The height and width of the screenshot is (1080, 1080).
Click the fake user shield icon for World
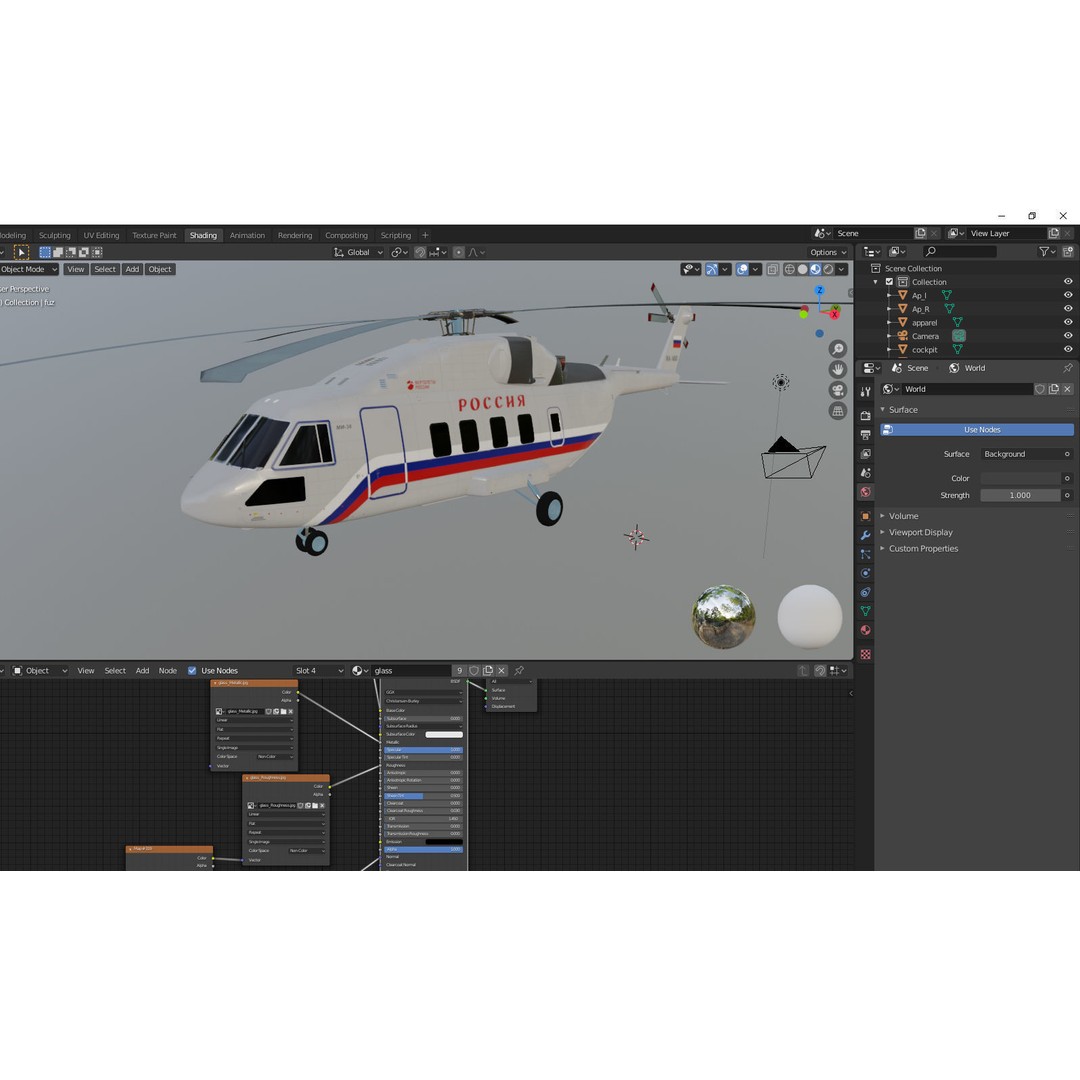pyautogui.click(x=1040, y=389)
